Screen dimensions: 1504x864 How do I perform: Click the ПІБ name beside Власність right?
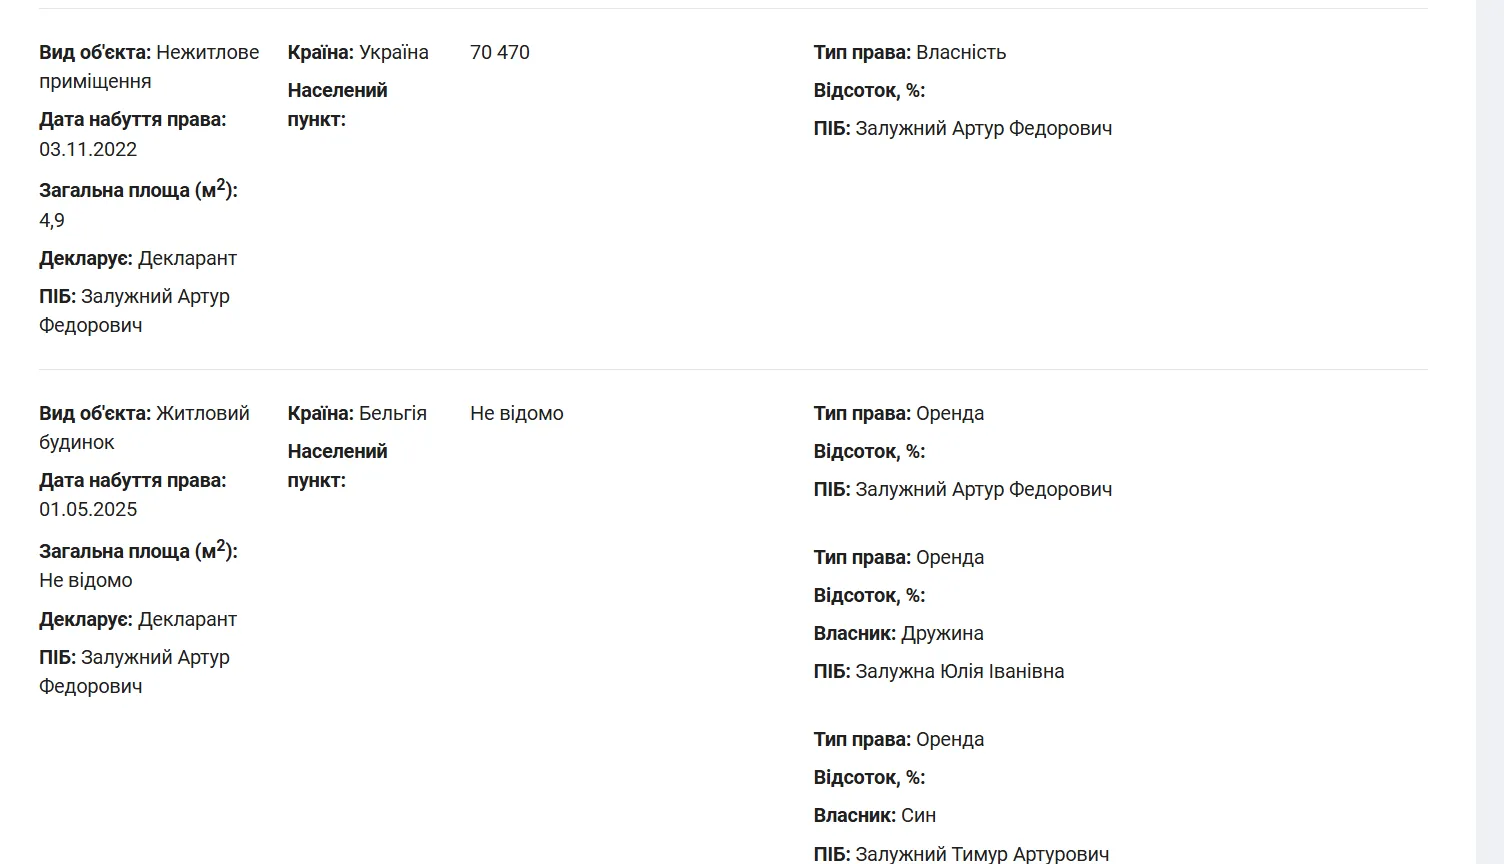click(x=983, y=128)
